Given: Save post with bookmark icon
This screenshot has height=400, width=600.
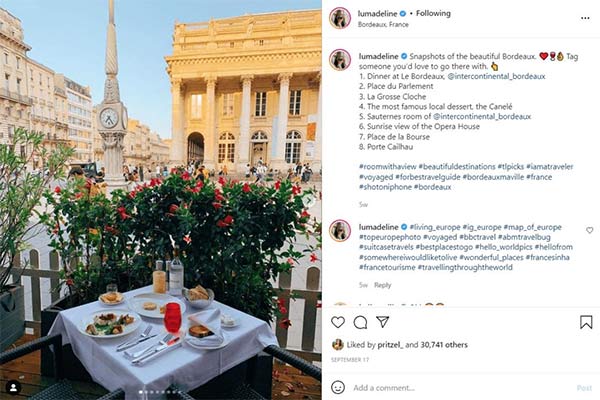Looking at the screenshot, I should 586,322.
